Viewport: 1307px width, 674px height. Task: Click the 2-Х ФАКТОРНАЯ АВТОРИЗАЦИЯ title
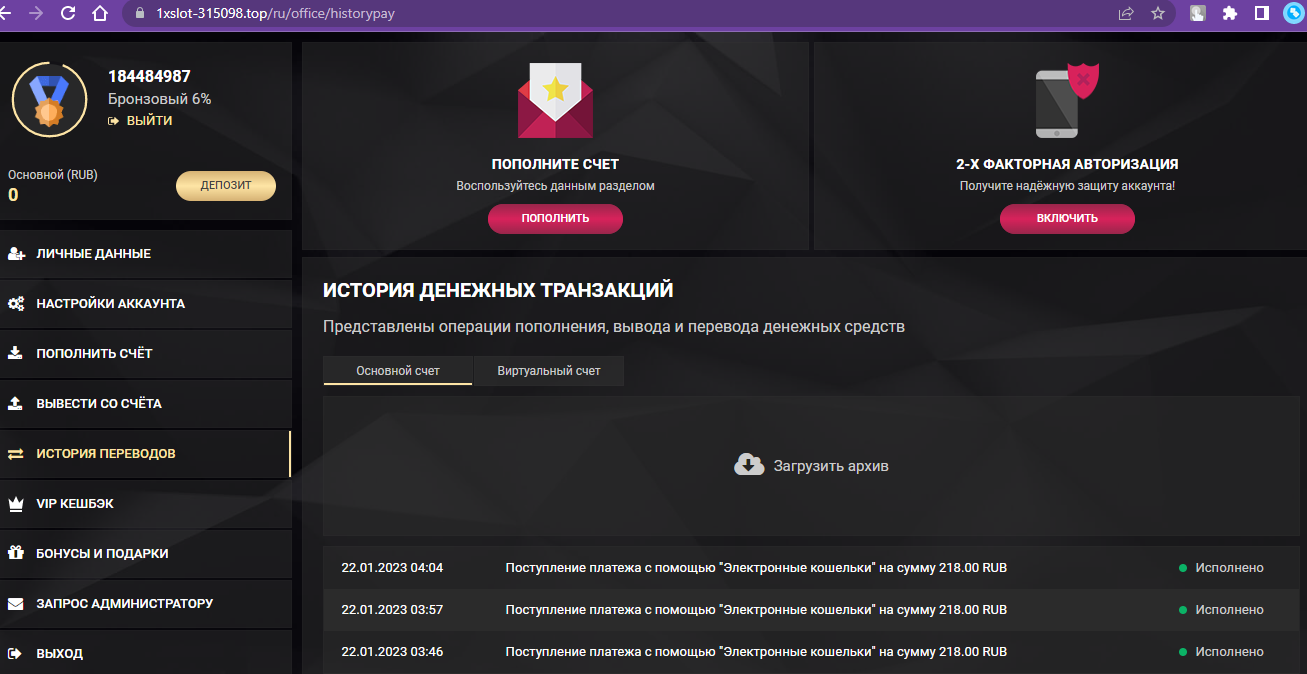coord(1067,164)
